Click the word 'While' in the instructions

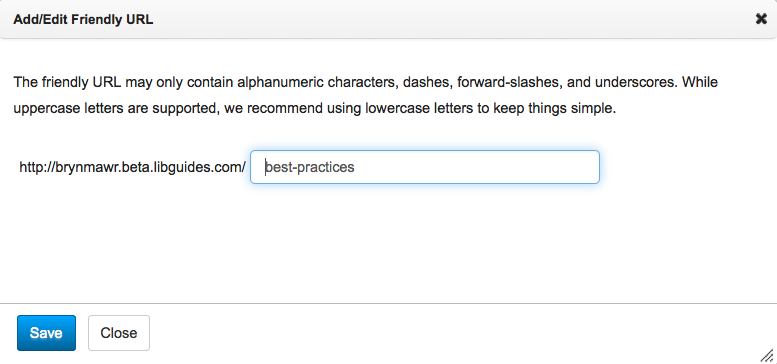click(700, 82)
